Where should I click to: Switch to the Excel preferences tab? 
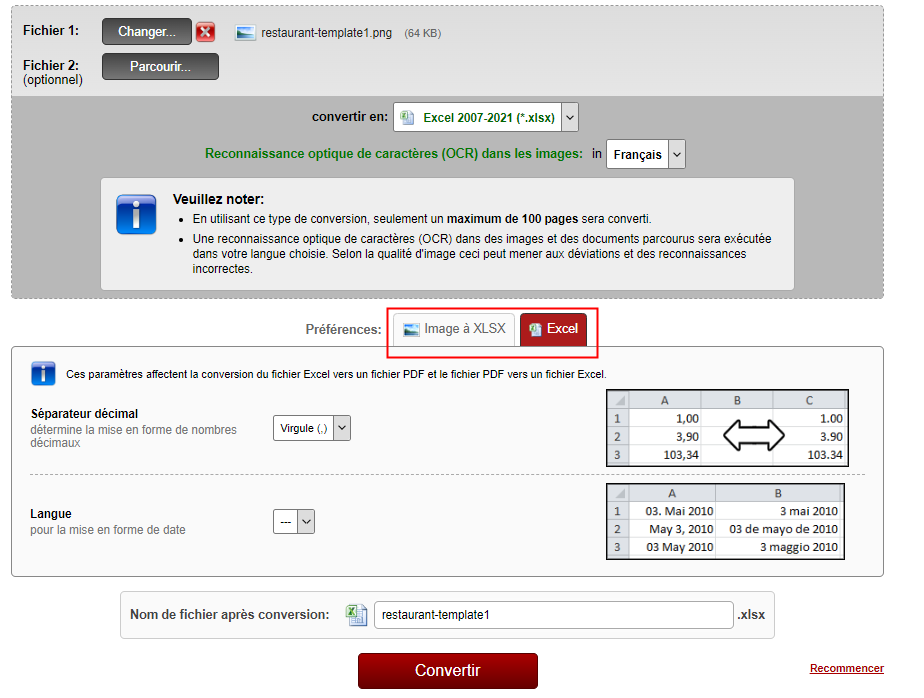pos(553,329)
